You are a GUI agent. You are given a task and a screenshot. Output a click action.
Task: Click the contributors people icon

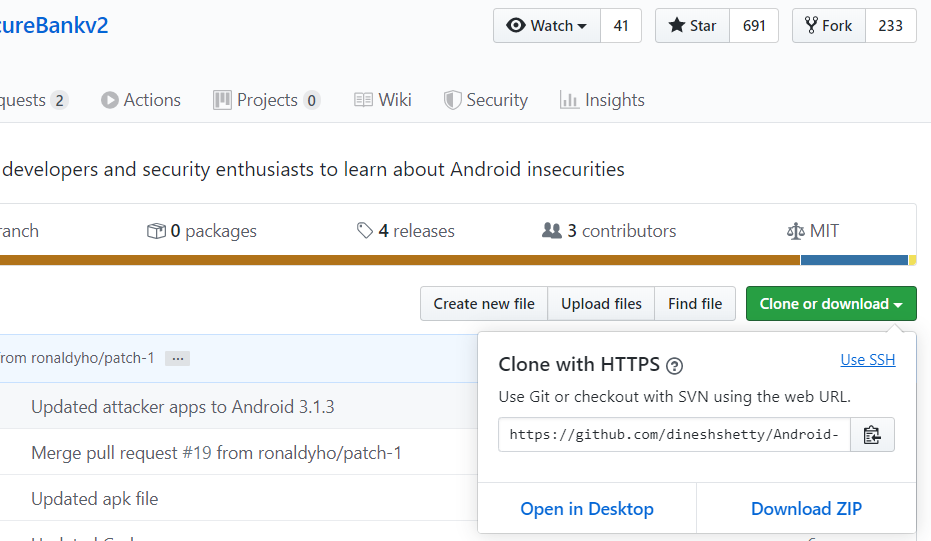pos(551,231)
